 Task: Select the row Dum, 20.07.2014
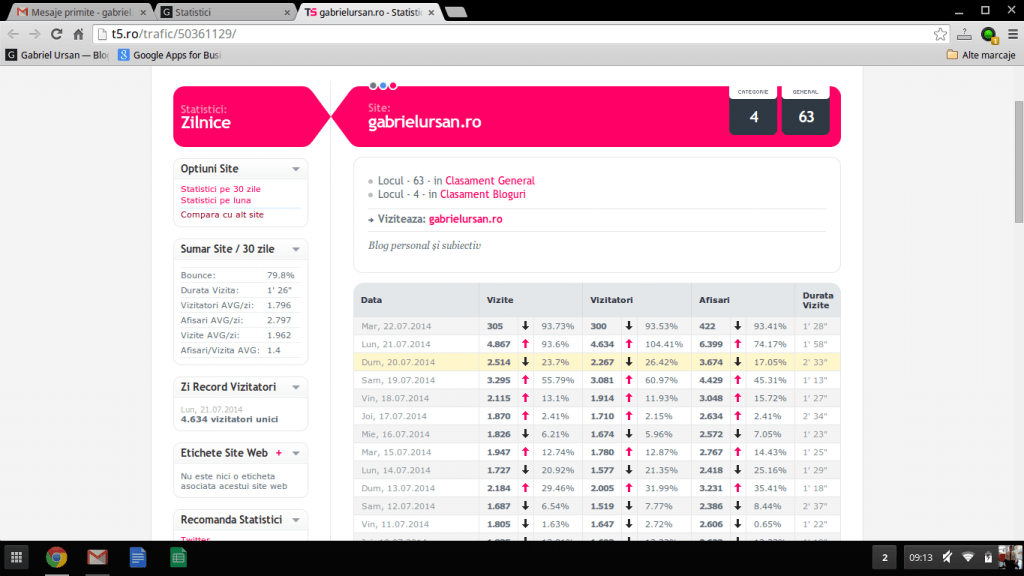(x=597, y=362)
